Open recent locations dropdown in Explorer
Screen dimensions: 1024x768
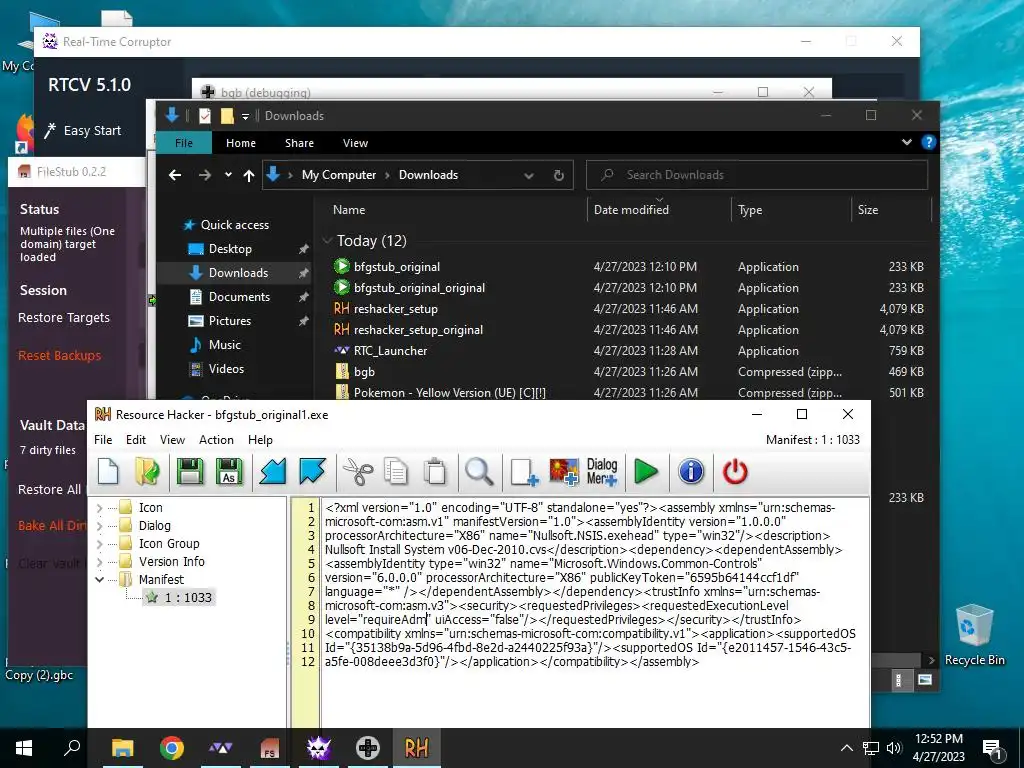228,175
